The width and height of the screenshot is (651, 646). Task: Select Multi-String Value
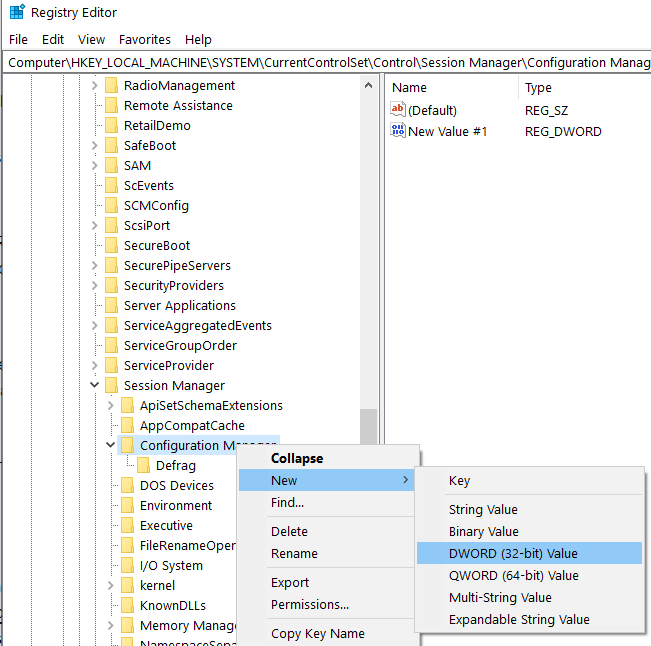[529, 597]
